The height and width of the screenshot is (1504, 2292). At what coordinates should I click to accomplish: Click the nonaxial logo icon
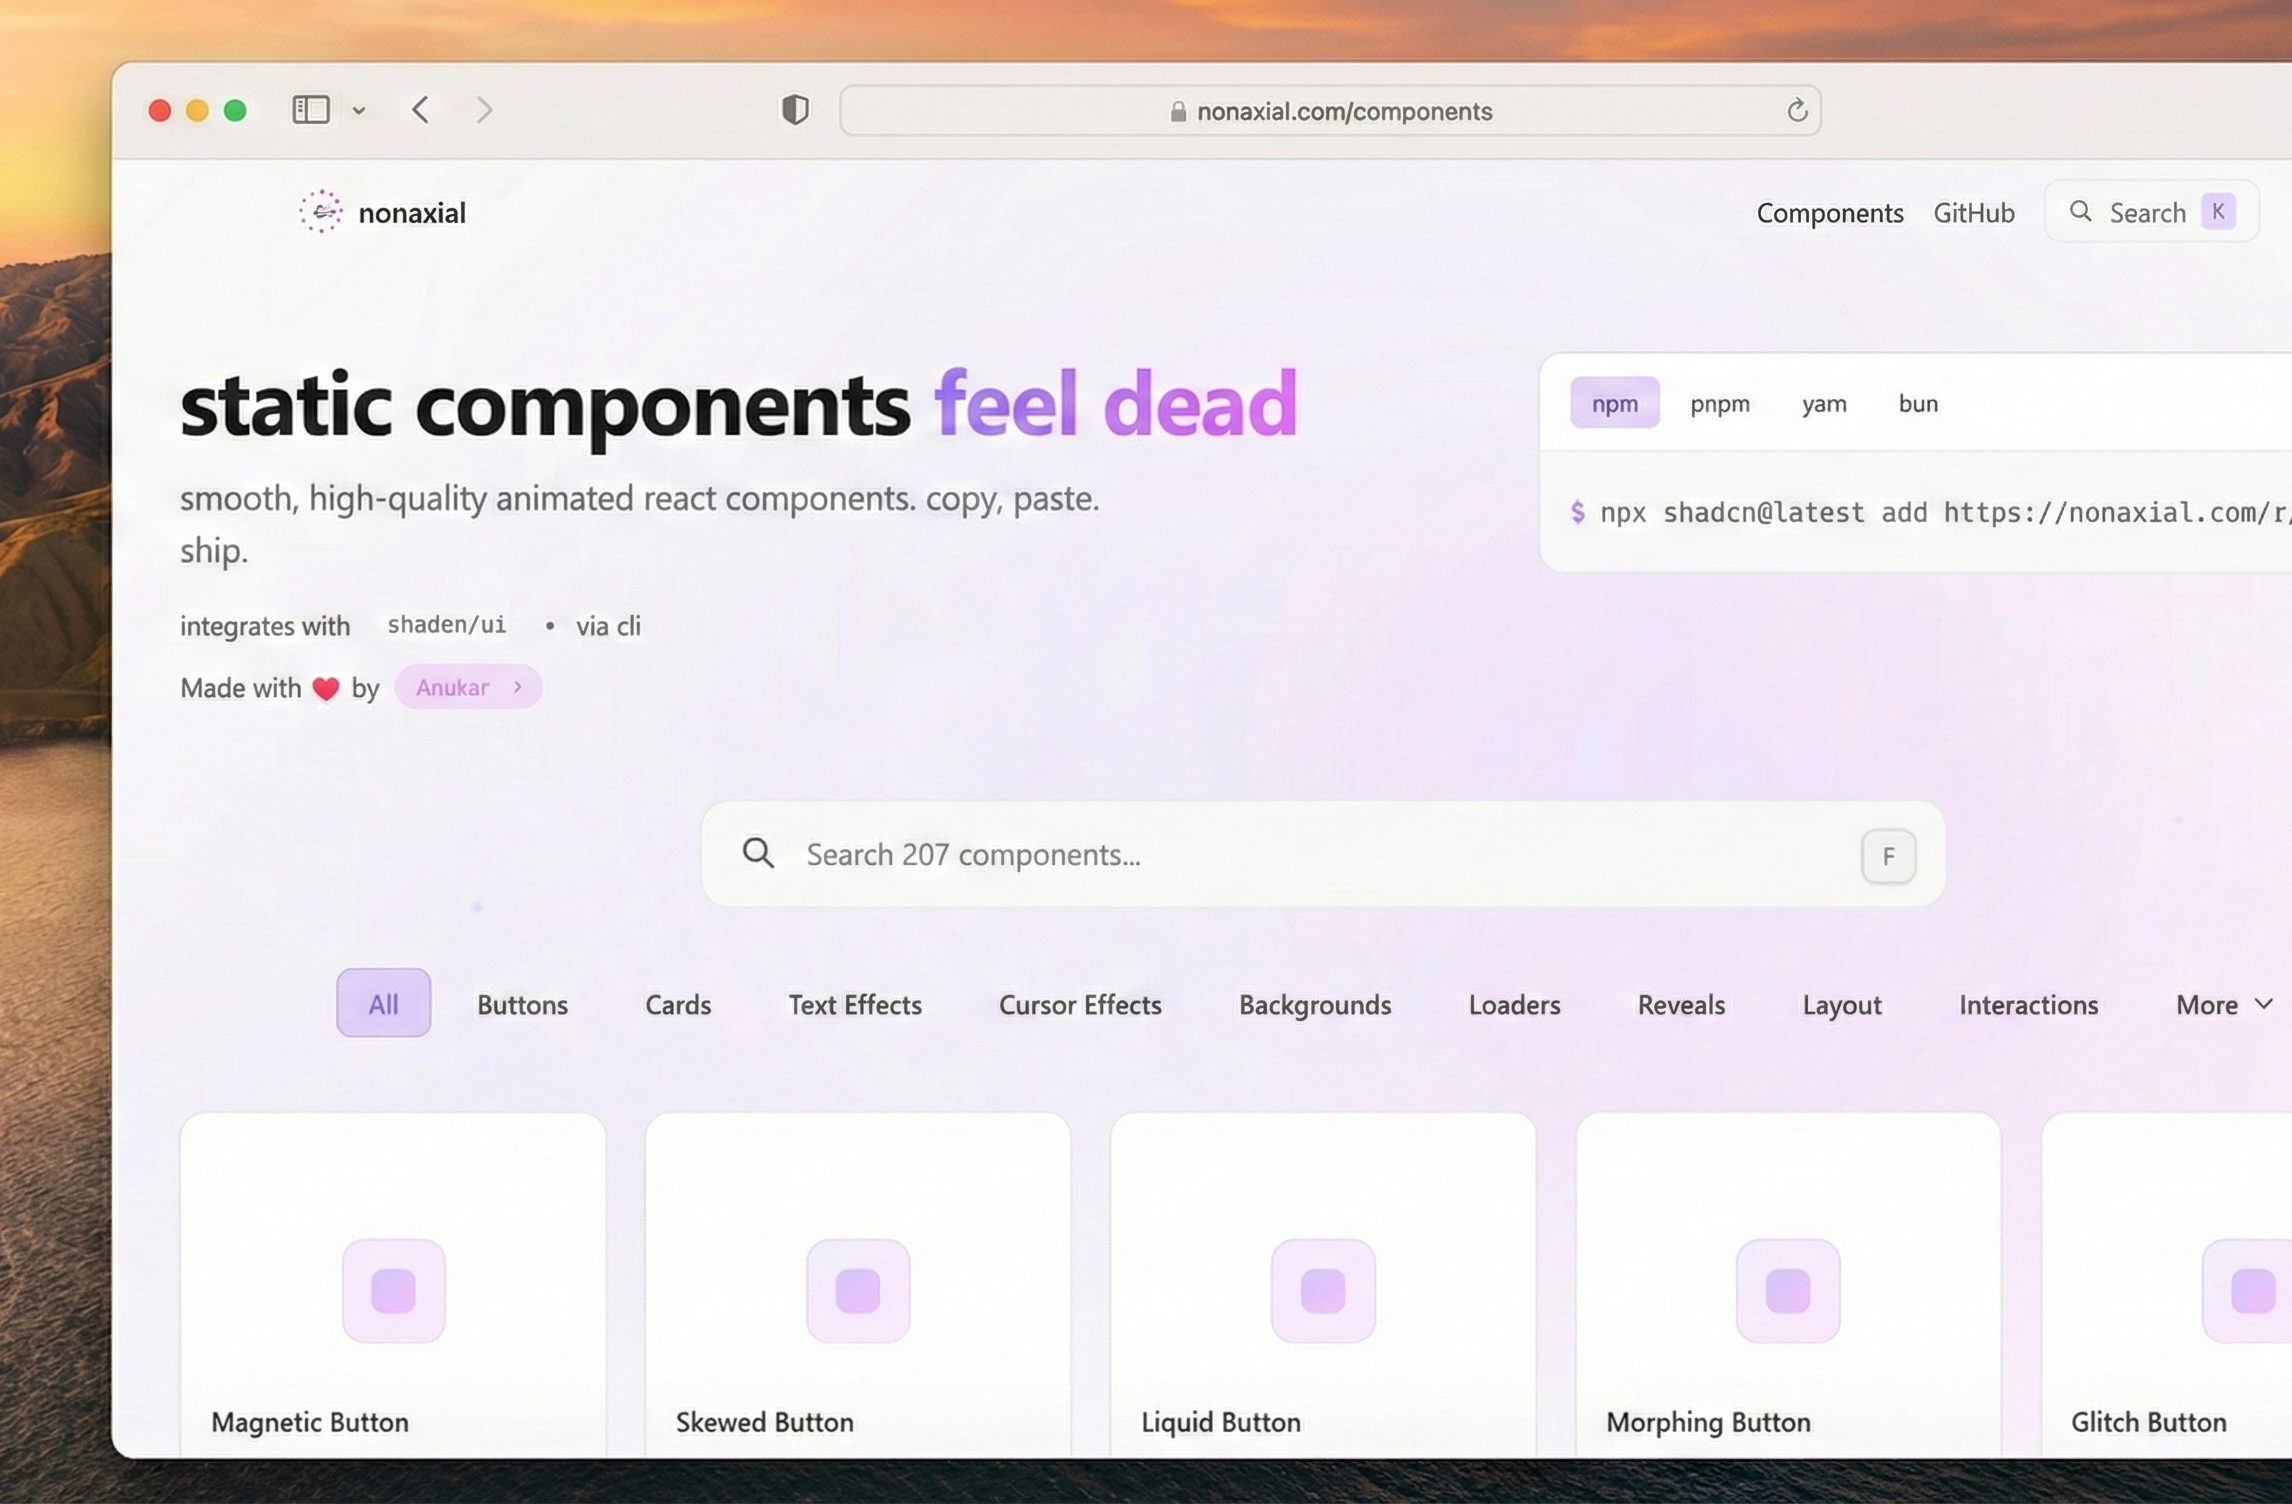(x=321, y=212)
